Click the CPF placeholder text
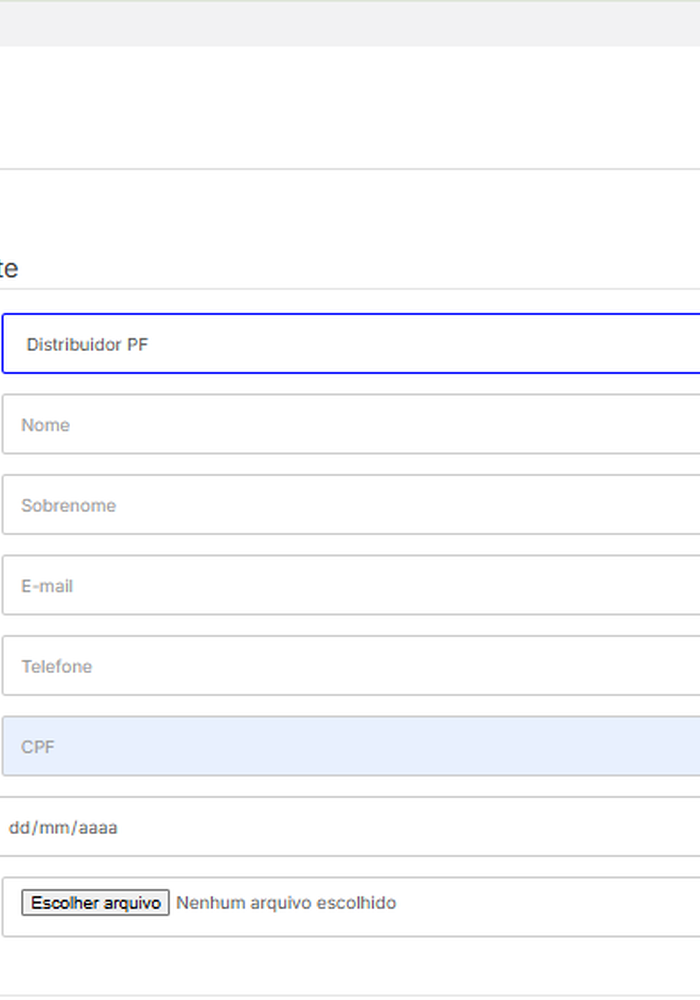 point(38,747)
